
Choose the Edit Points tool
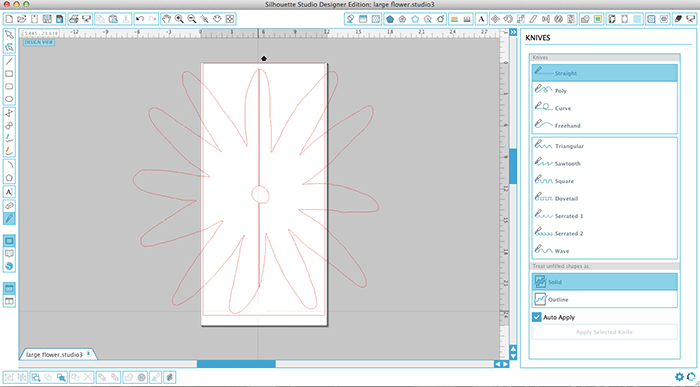pyautogui.click(x=9, y=47)
